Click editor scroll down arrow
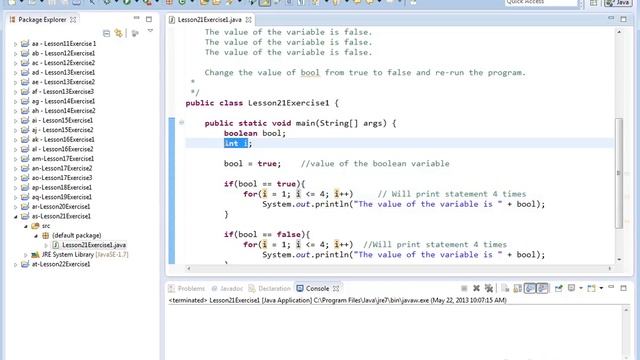Screen dimensions: 640x360 (619, 259)
